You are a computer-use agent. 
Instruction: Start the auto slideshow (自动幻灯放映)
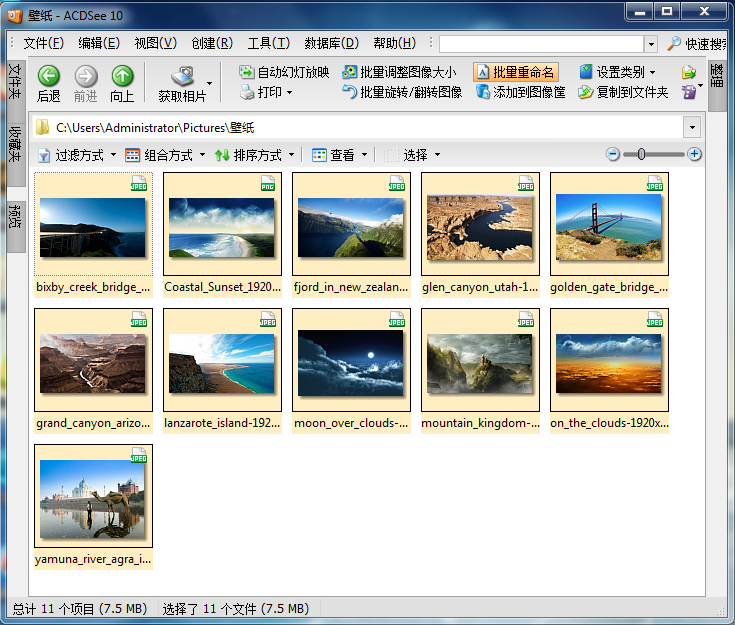click(x=284, y=72)
